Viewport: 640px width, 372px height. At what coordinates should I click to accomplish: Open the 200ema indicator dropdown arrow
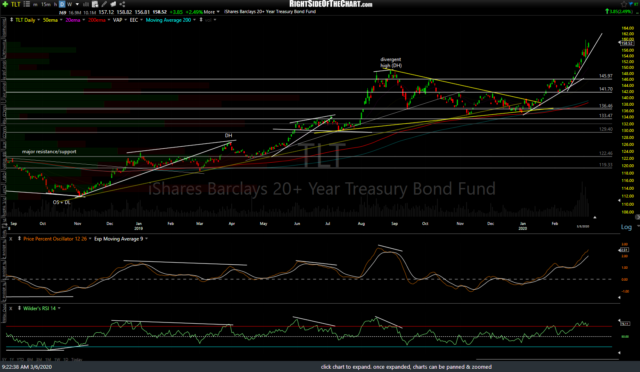pos(109,20)
